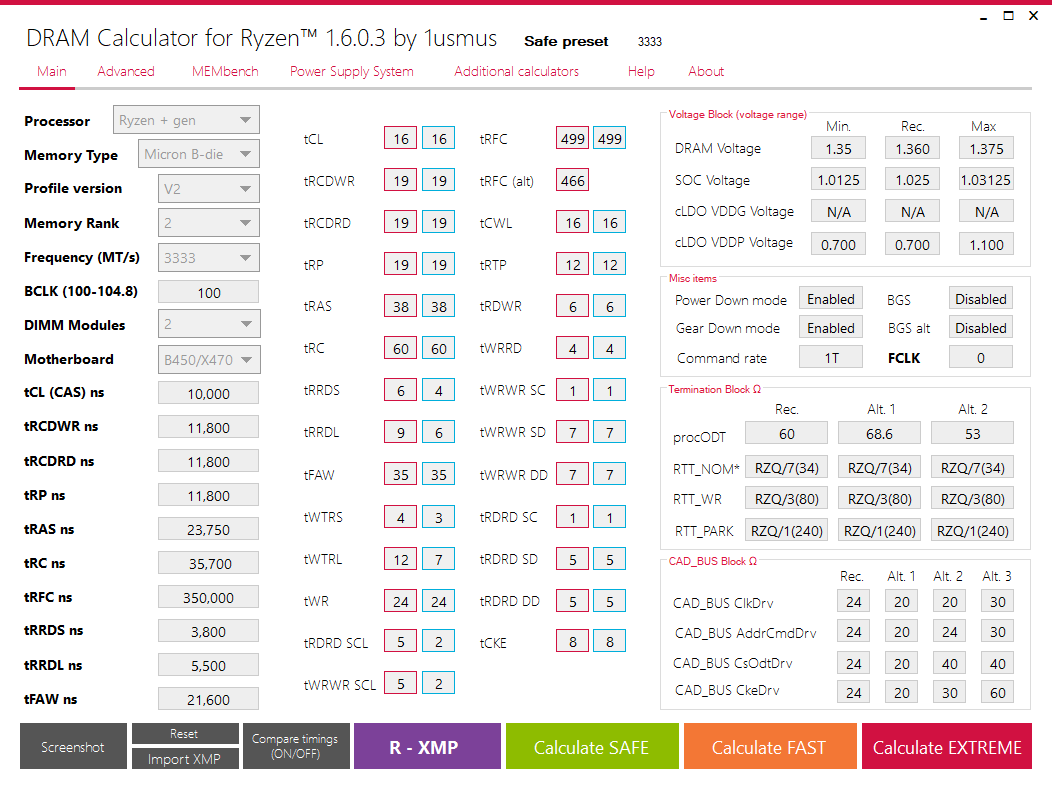Click the red-bordered tCL value 16
The image size is (1052, 790).
tap(401, 139)
